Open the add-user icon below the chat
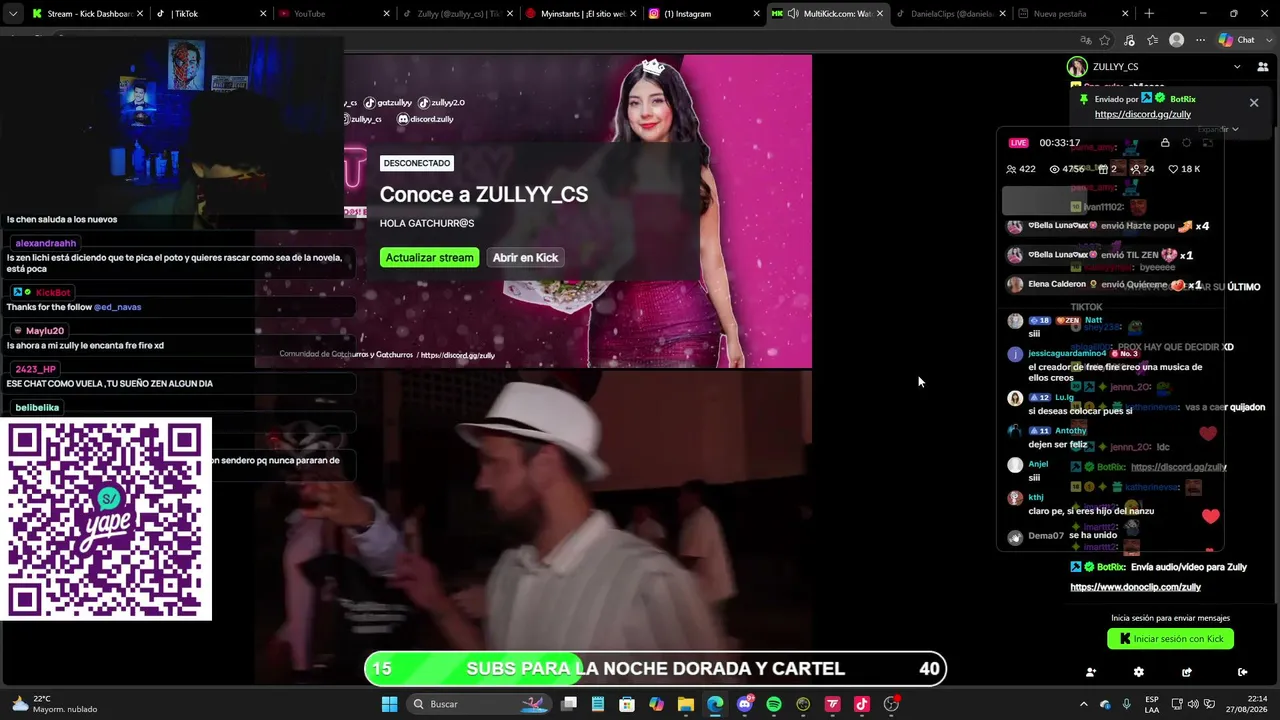This screenshot has height=720, width=1280. point(1091,672)
